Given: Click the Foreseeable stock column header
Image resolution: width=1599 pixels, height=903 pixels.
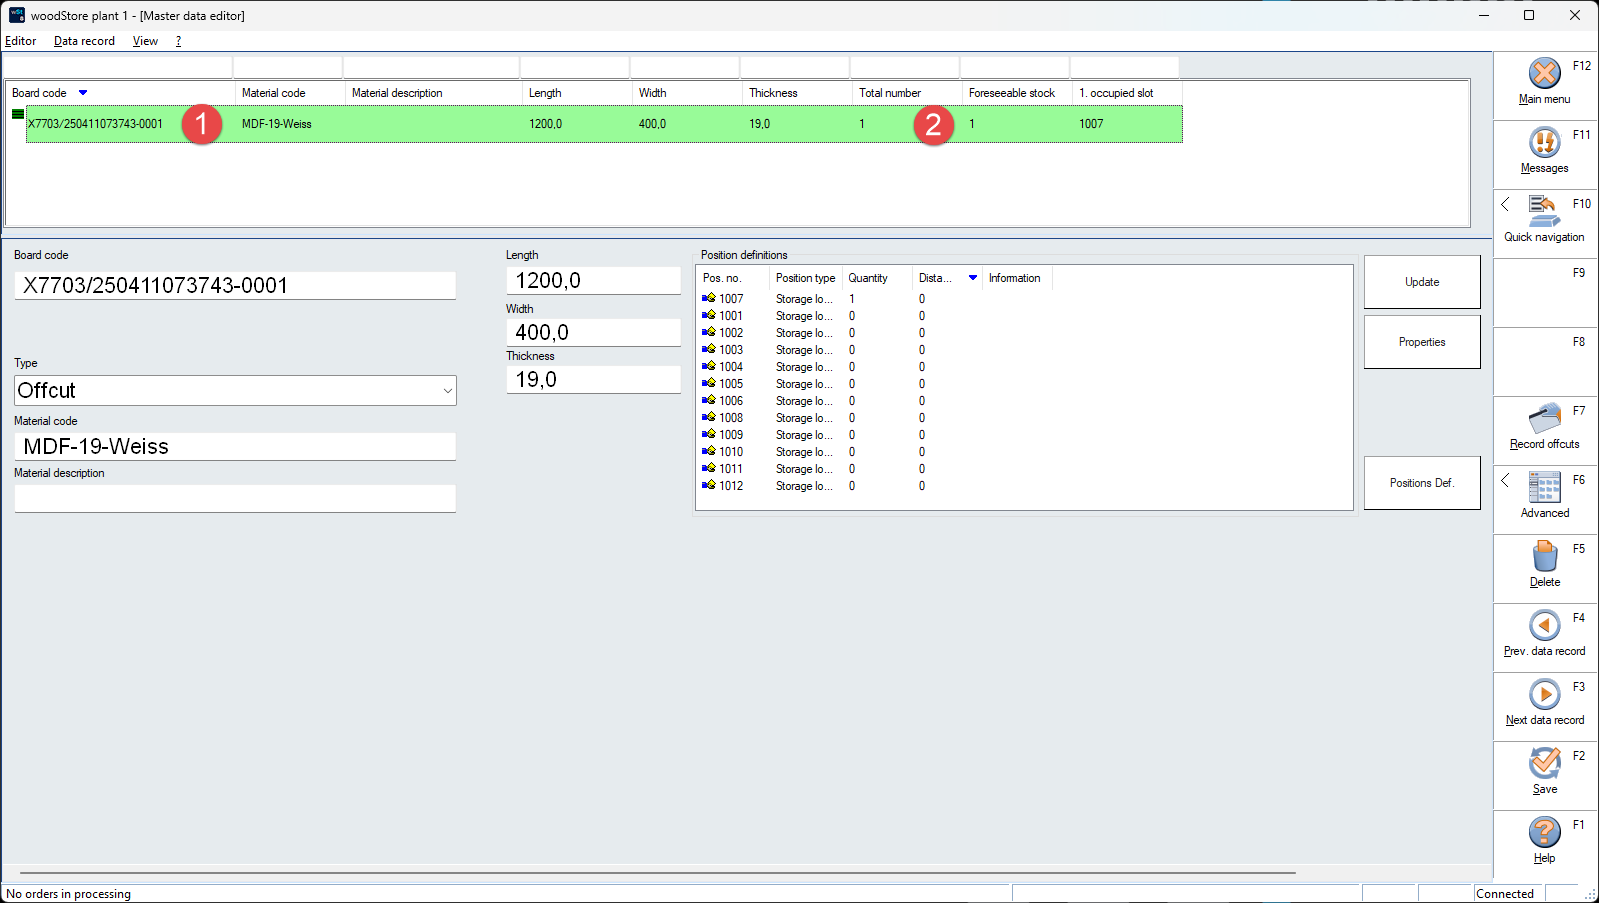Looking at the screenshot, I should click(x=1016, y=93).
